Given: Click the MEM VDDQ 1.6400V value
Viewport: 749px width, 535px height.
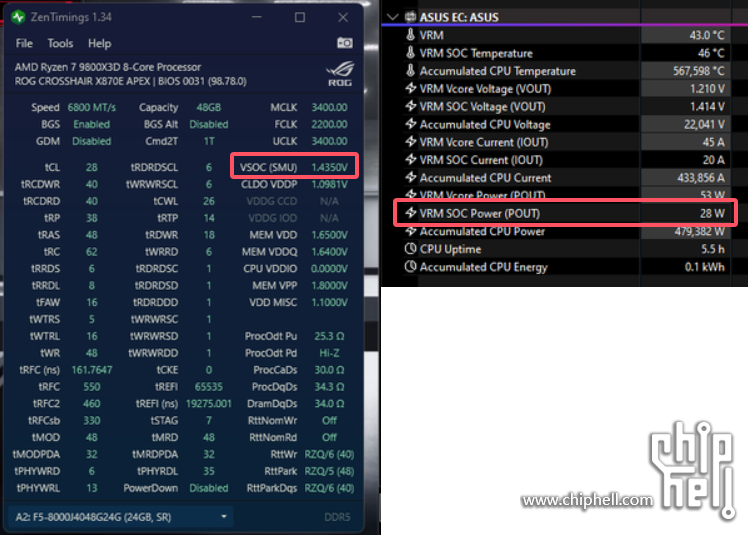Looking at the screenshot, I should [x=329, y=251].
